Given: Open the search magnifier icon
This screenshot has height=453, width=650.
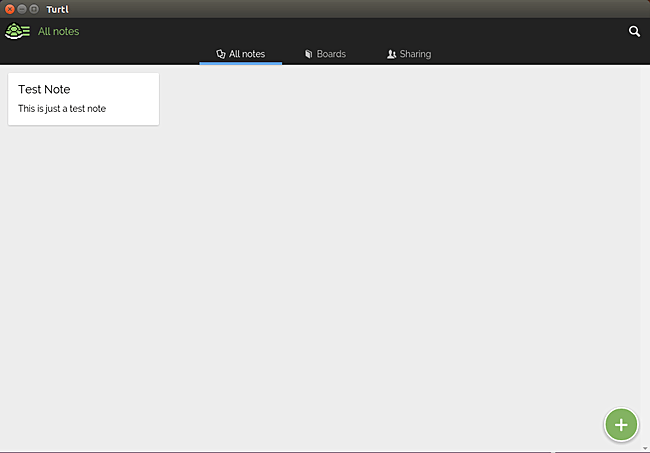Looking at the screenshot, I should [x=634, y=31].
